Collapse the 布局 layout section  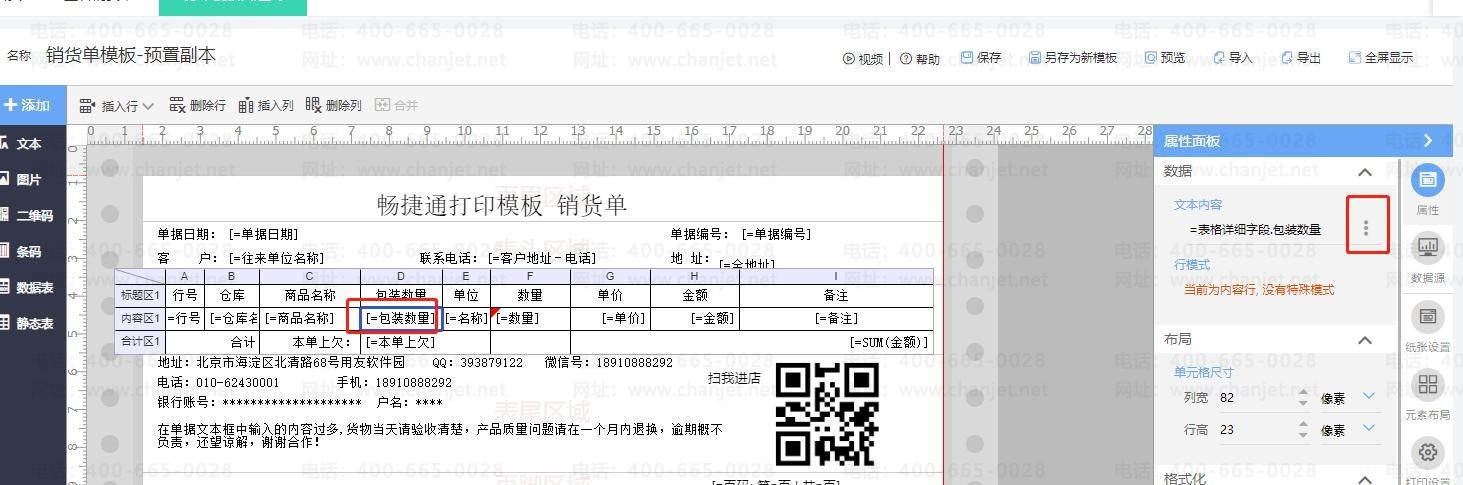click(1365, 340)
